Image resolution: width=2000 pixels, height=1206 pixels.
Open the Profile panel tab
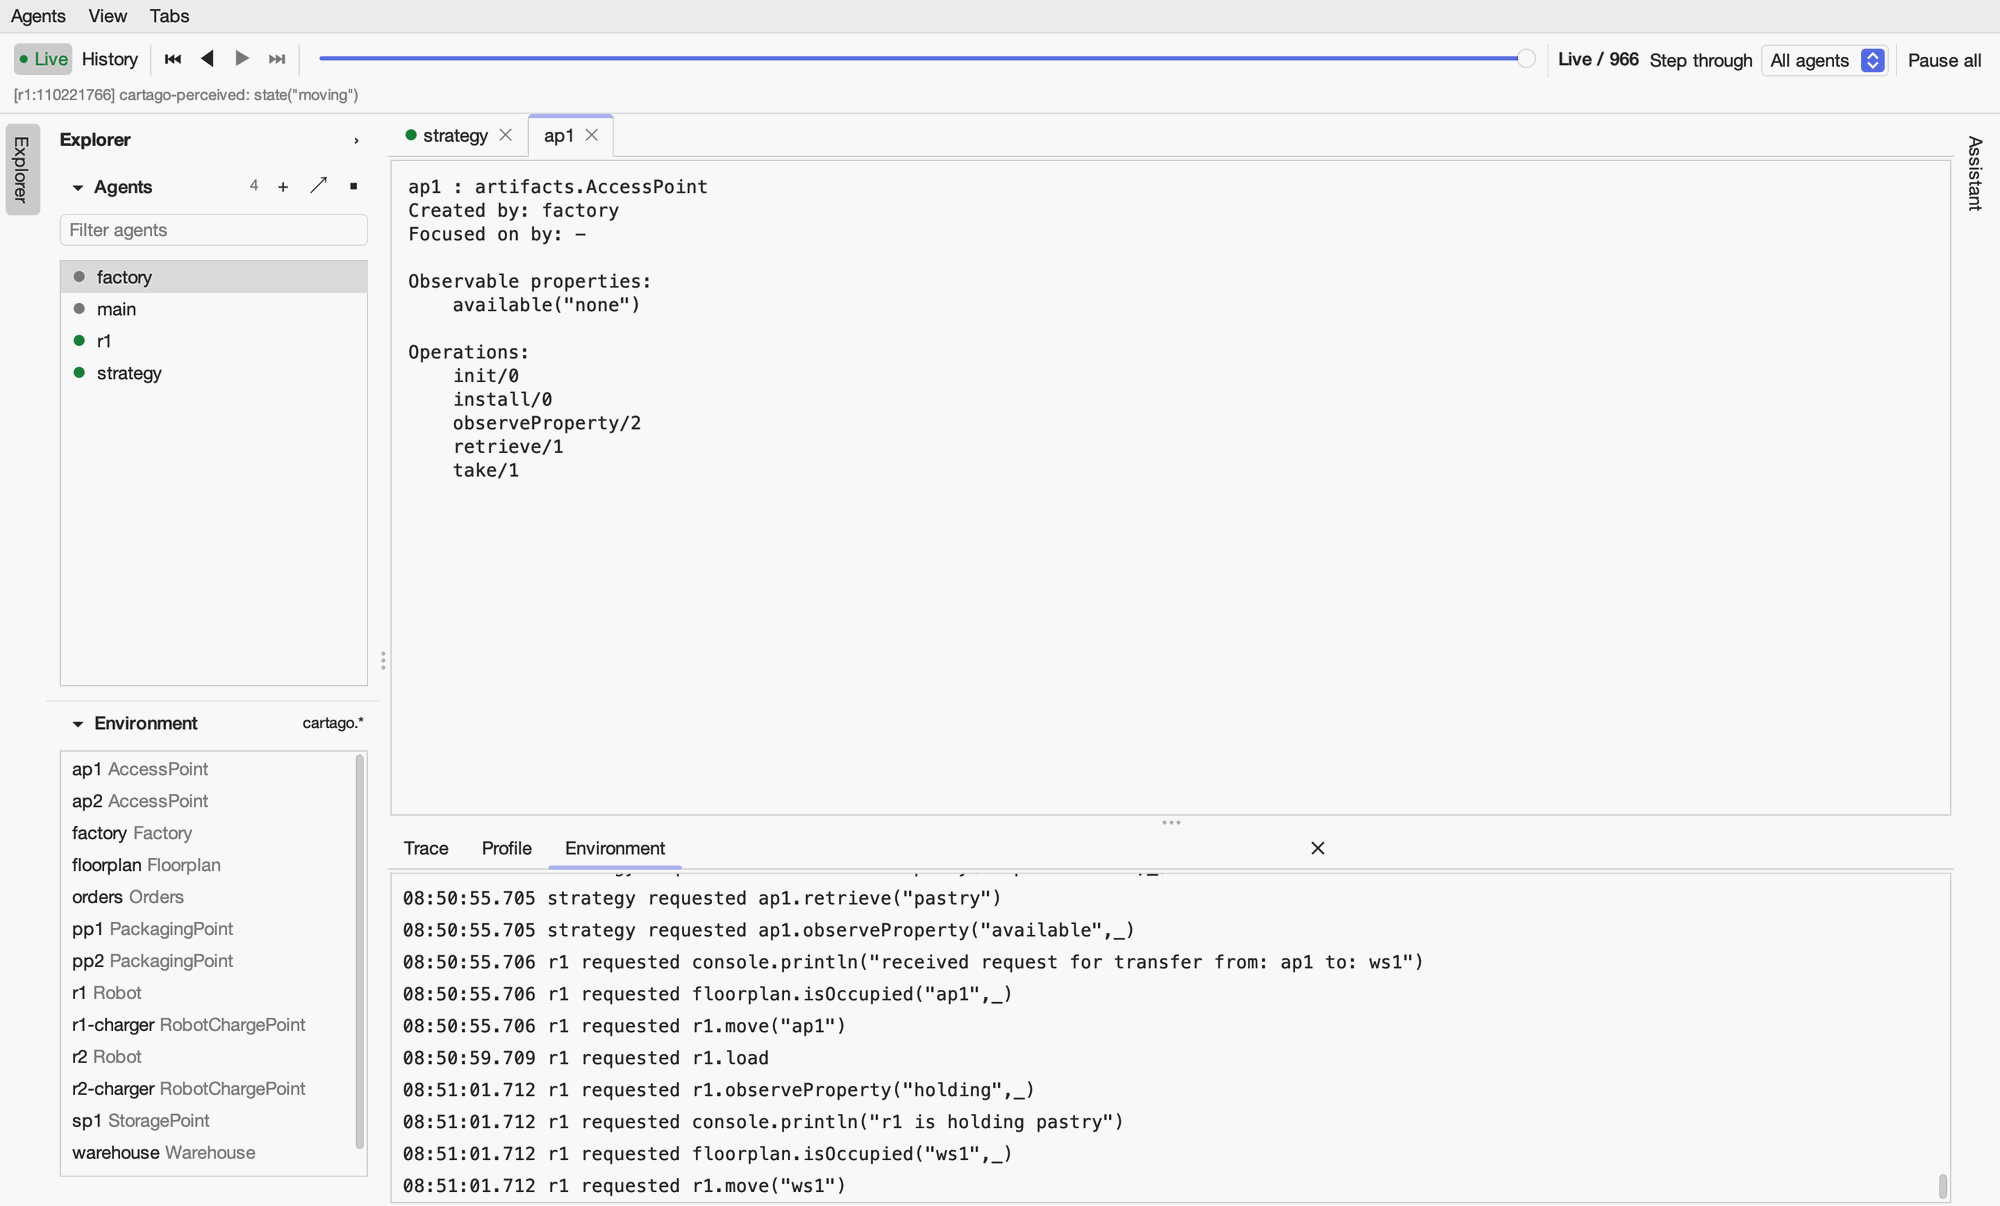(x=507, y=848)
